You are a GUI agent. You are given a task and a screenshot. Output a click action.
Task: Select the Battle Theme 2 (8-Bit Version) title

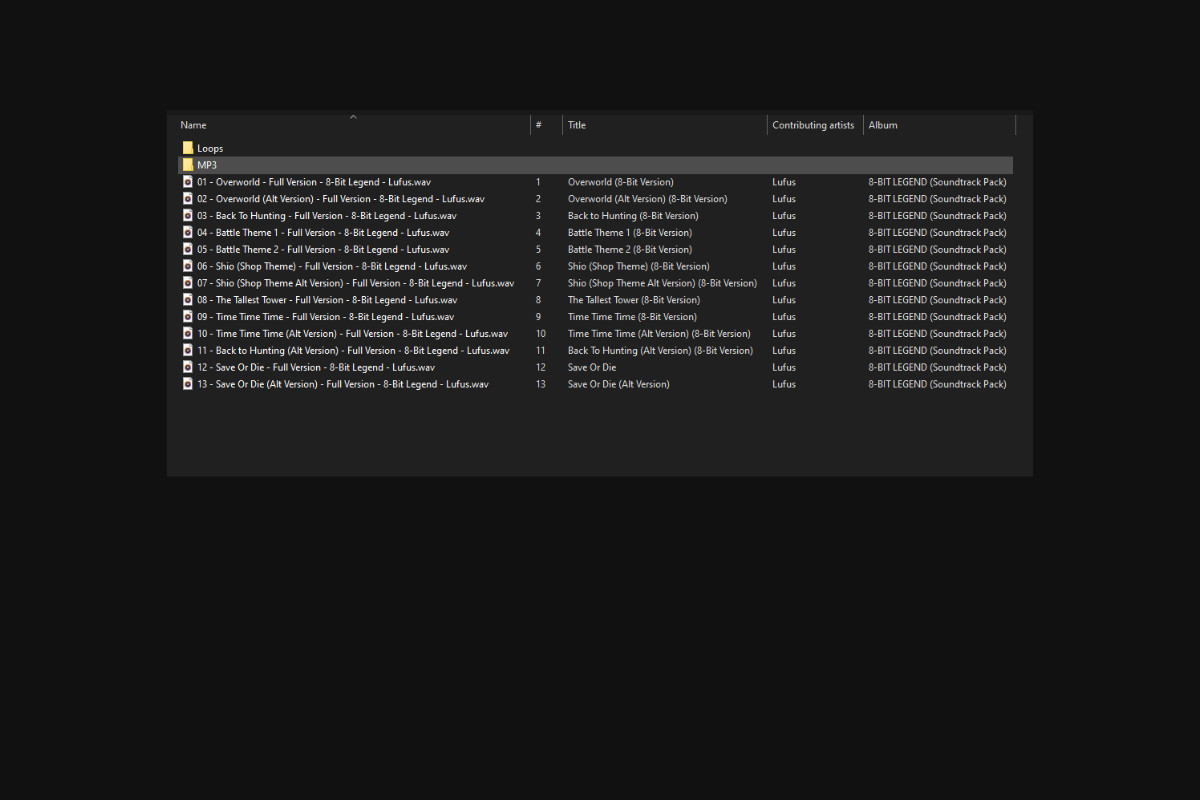click(x=629, y=250)
